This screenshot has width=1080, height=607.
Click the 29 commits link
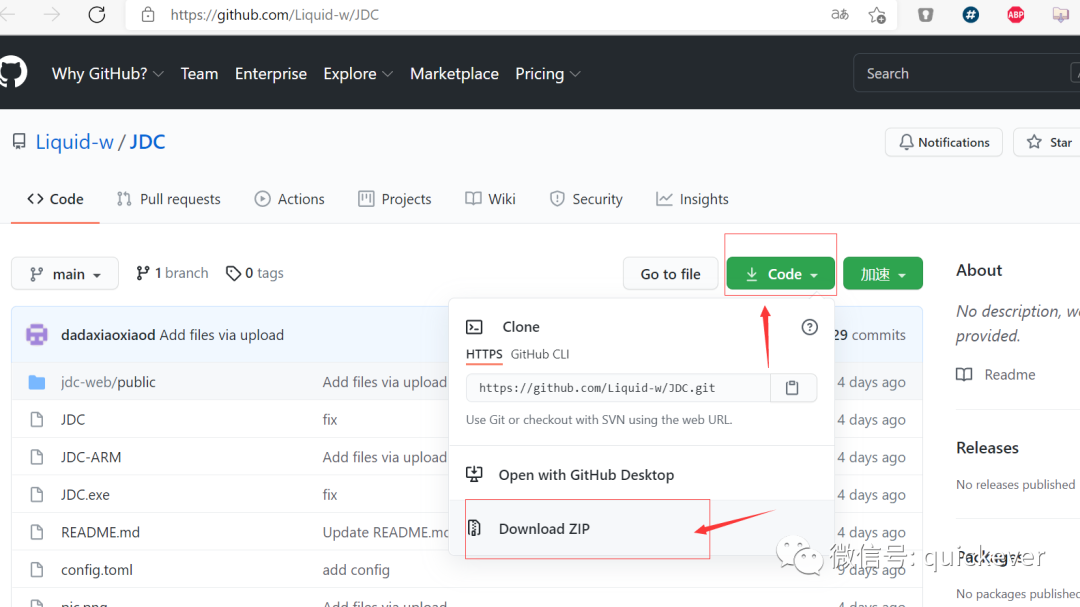click(x=869, y=335)
